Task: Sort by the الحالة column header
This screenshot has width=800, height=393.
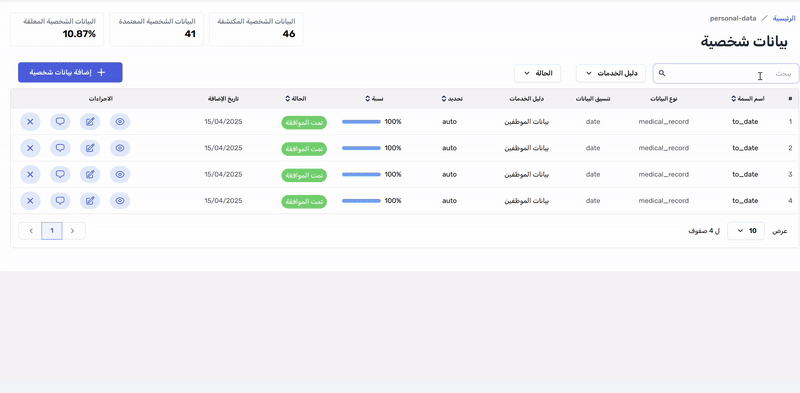Action: [x=296, y=99]
